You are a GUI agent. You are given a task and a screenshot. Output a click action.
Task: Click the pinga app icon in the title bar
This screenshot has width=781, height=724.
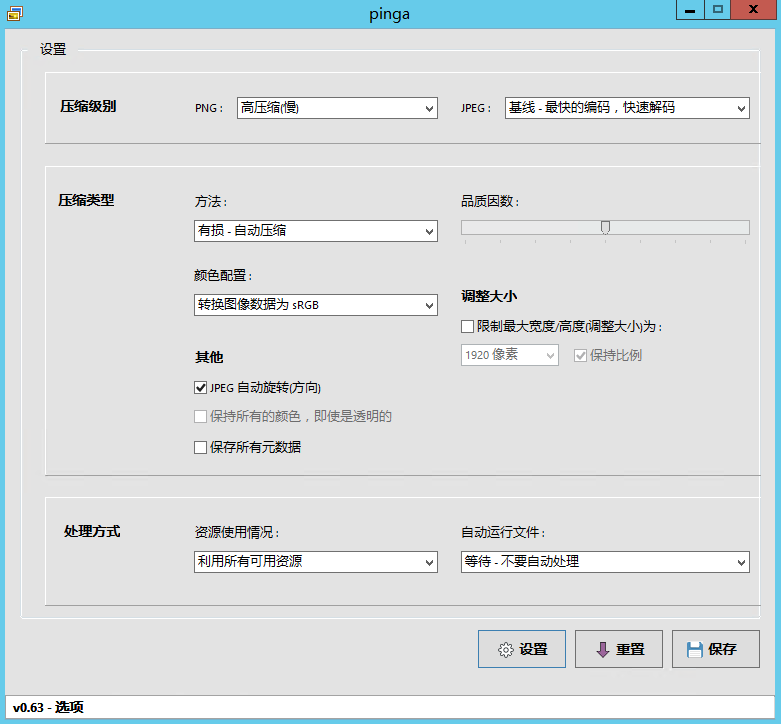(x=14, y=11)
